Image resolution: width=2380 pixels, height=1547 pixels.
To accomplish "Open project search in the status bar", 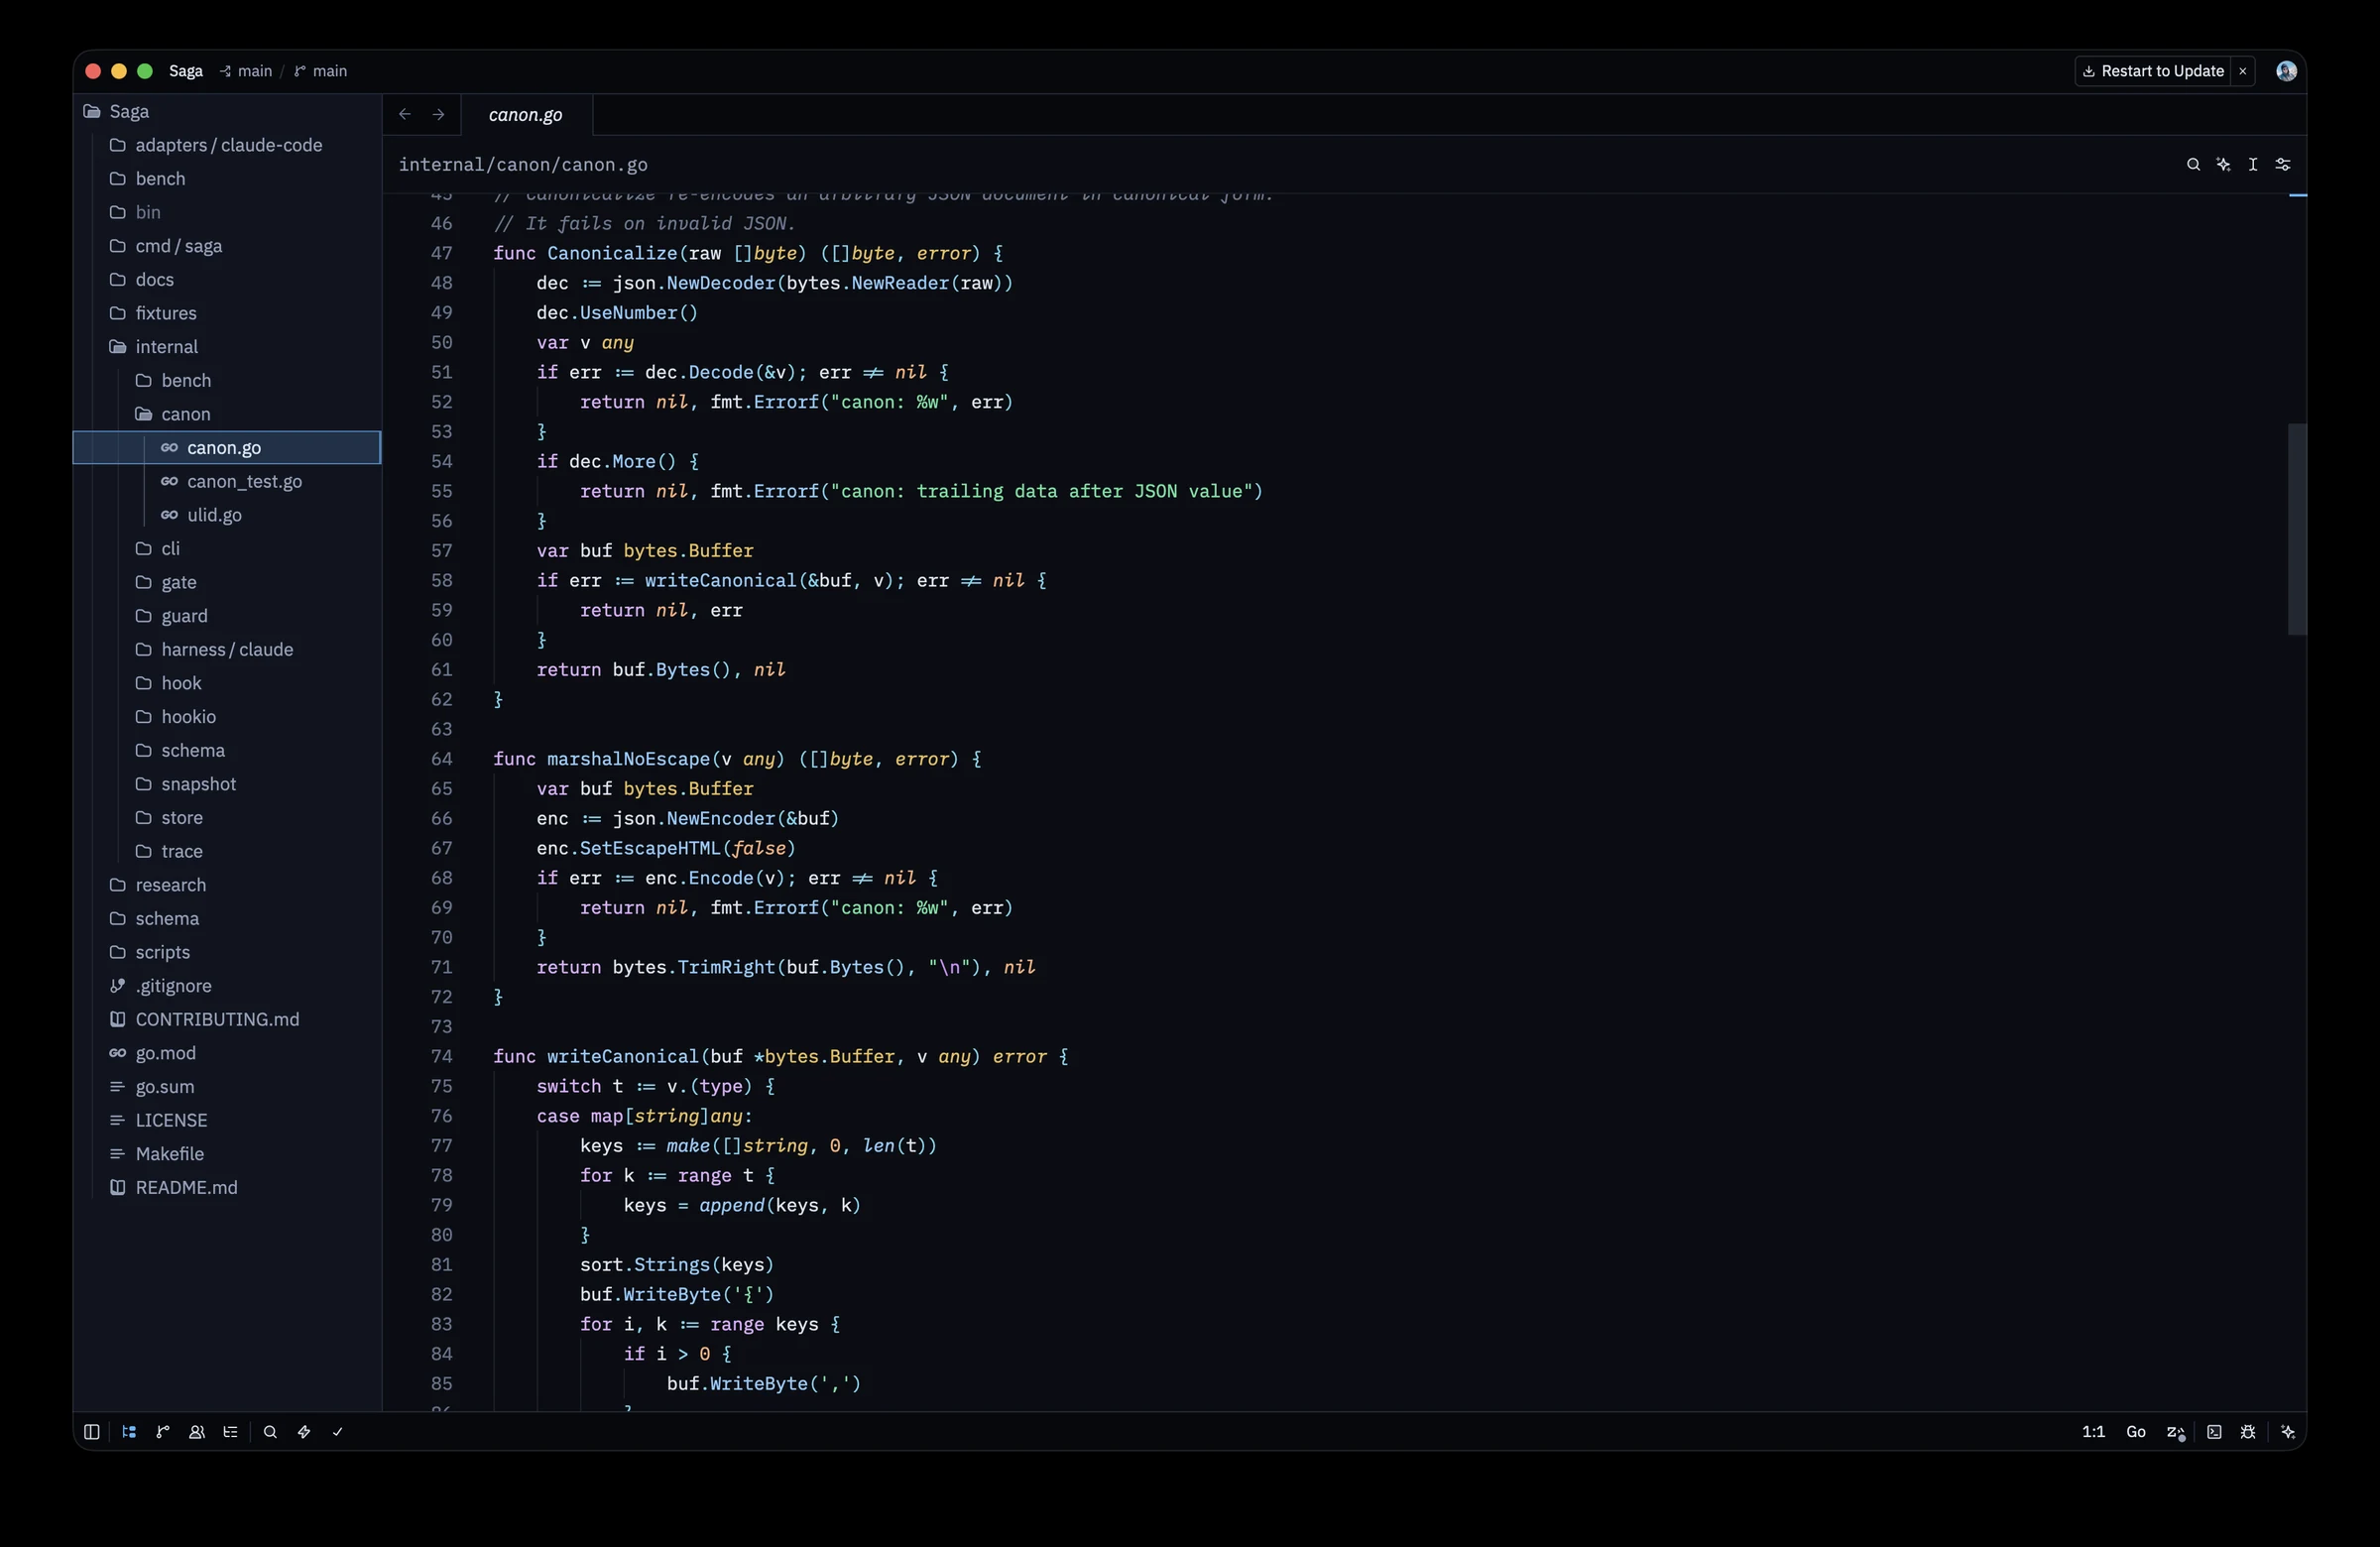I will [270, 1432].
